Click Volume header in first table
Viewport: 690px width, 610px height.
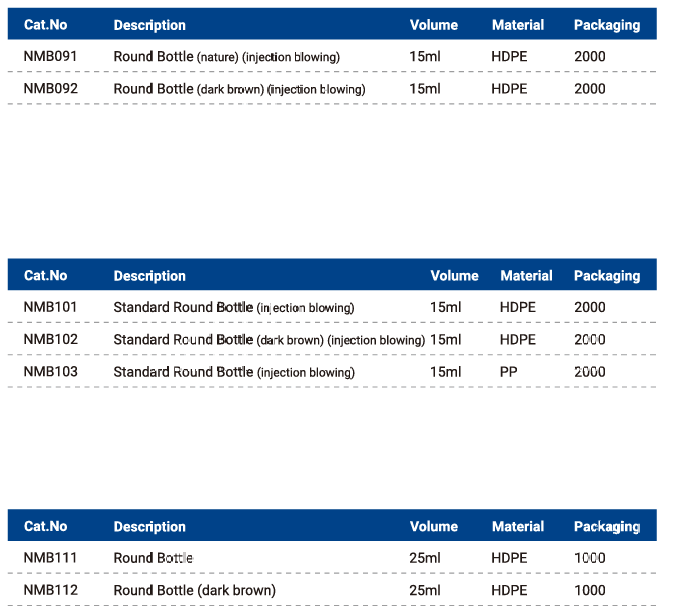click(x=434, y=25)
